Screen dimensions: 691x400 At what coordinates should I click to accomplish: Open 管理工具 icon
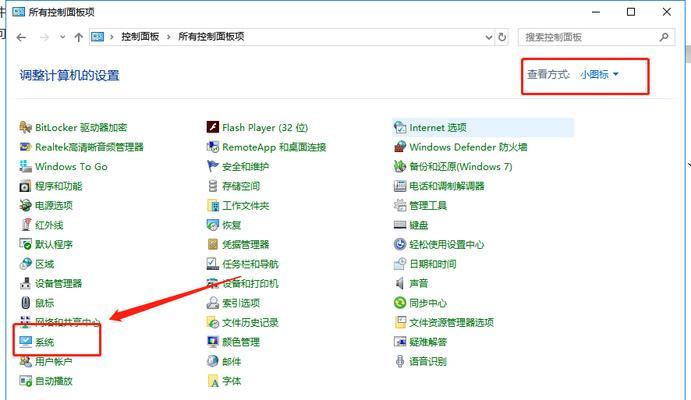(400, 206)
